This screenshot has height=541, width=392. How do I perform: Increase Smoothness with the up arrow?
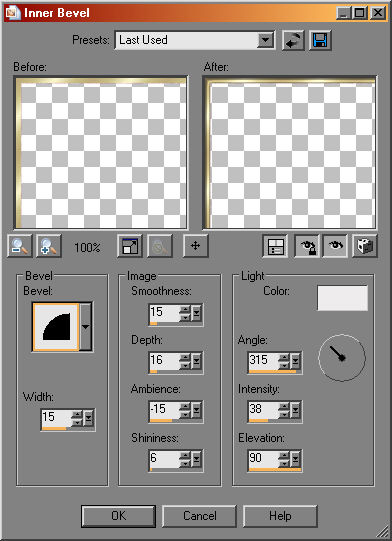coord(186,309)
